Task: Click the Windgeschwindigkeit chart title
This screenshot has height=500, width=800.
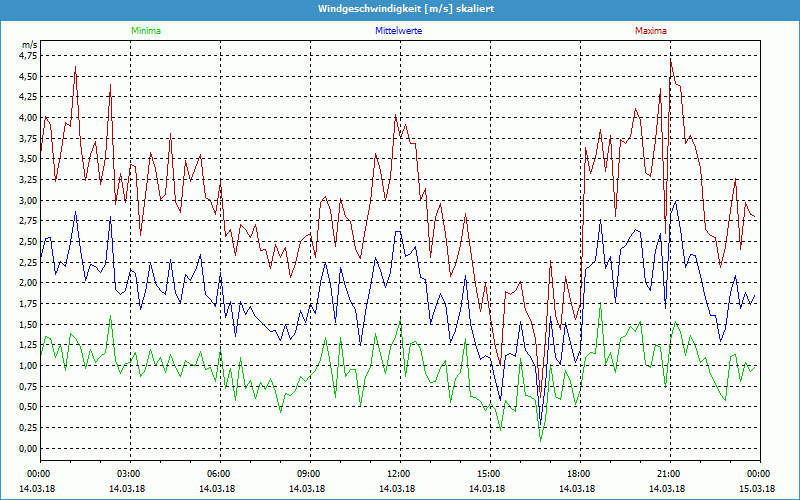Action: 400,9
